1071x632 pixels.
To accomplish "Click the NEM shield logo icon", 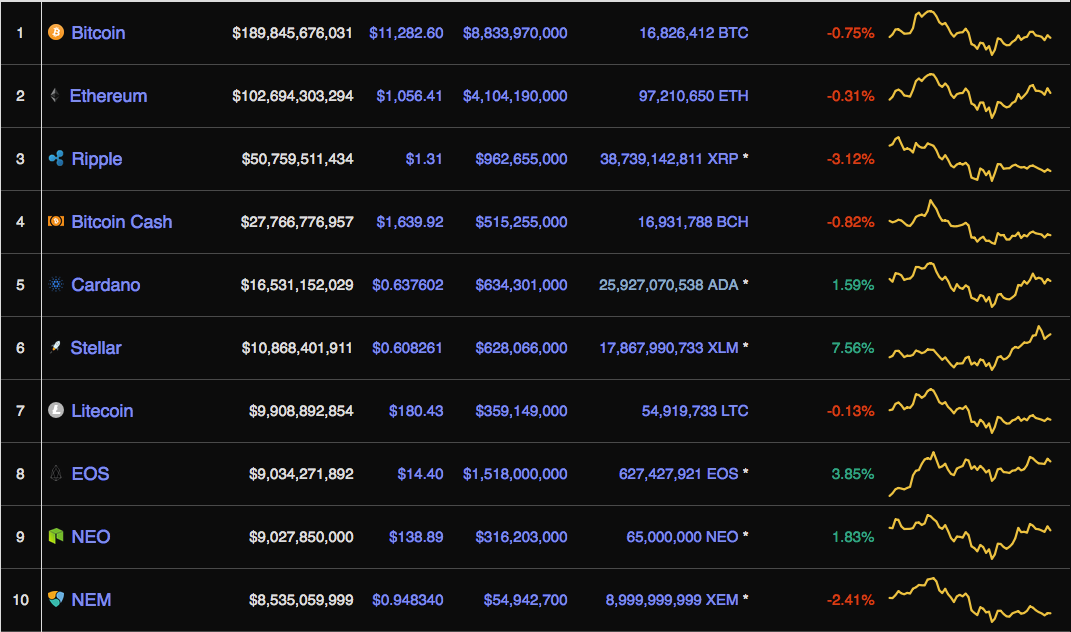I will (x=56, y=600).
